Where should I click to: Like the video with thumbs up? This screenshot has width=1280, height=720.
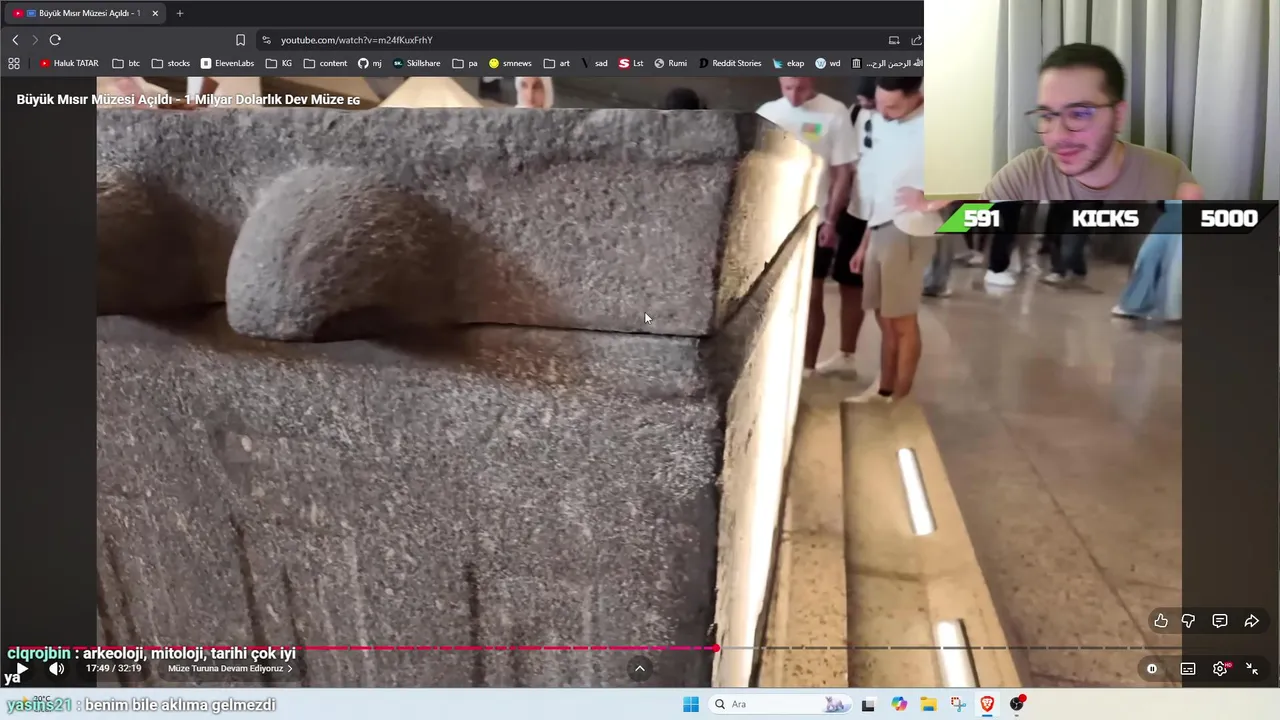pyautogui.click(x=1161, y=621)
